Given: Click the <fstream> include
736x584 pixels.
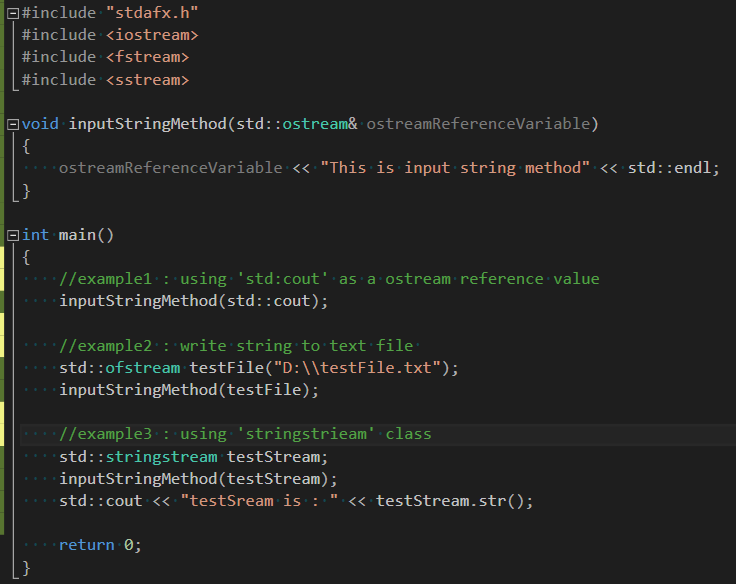Looking at the screenshot, I should 147,57.
